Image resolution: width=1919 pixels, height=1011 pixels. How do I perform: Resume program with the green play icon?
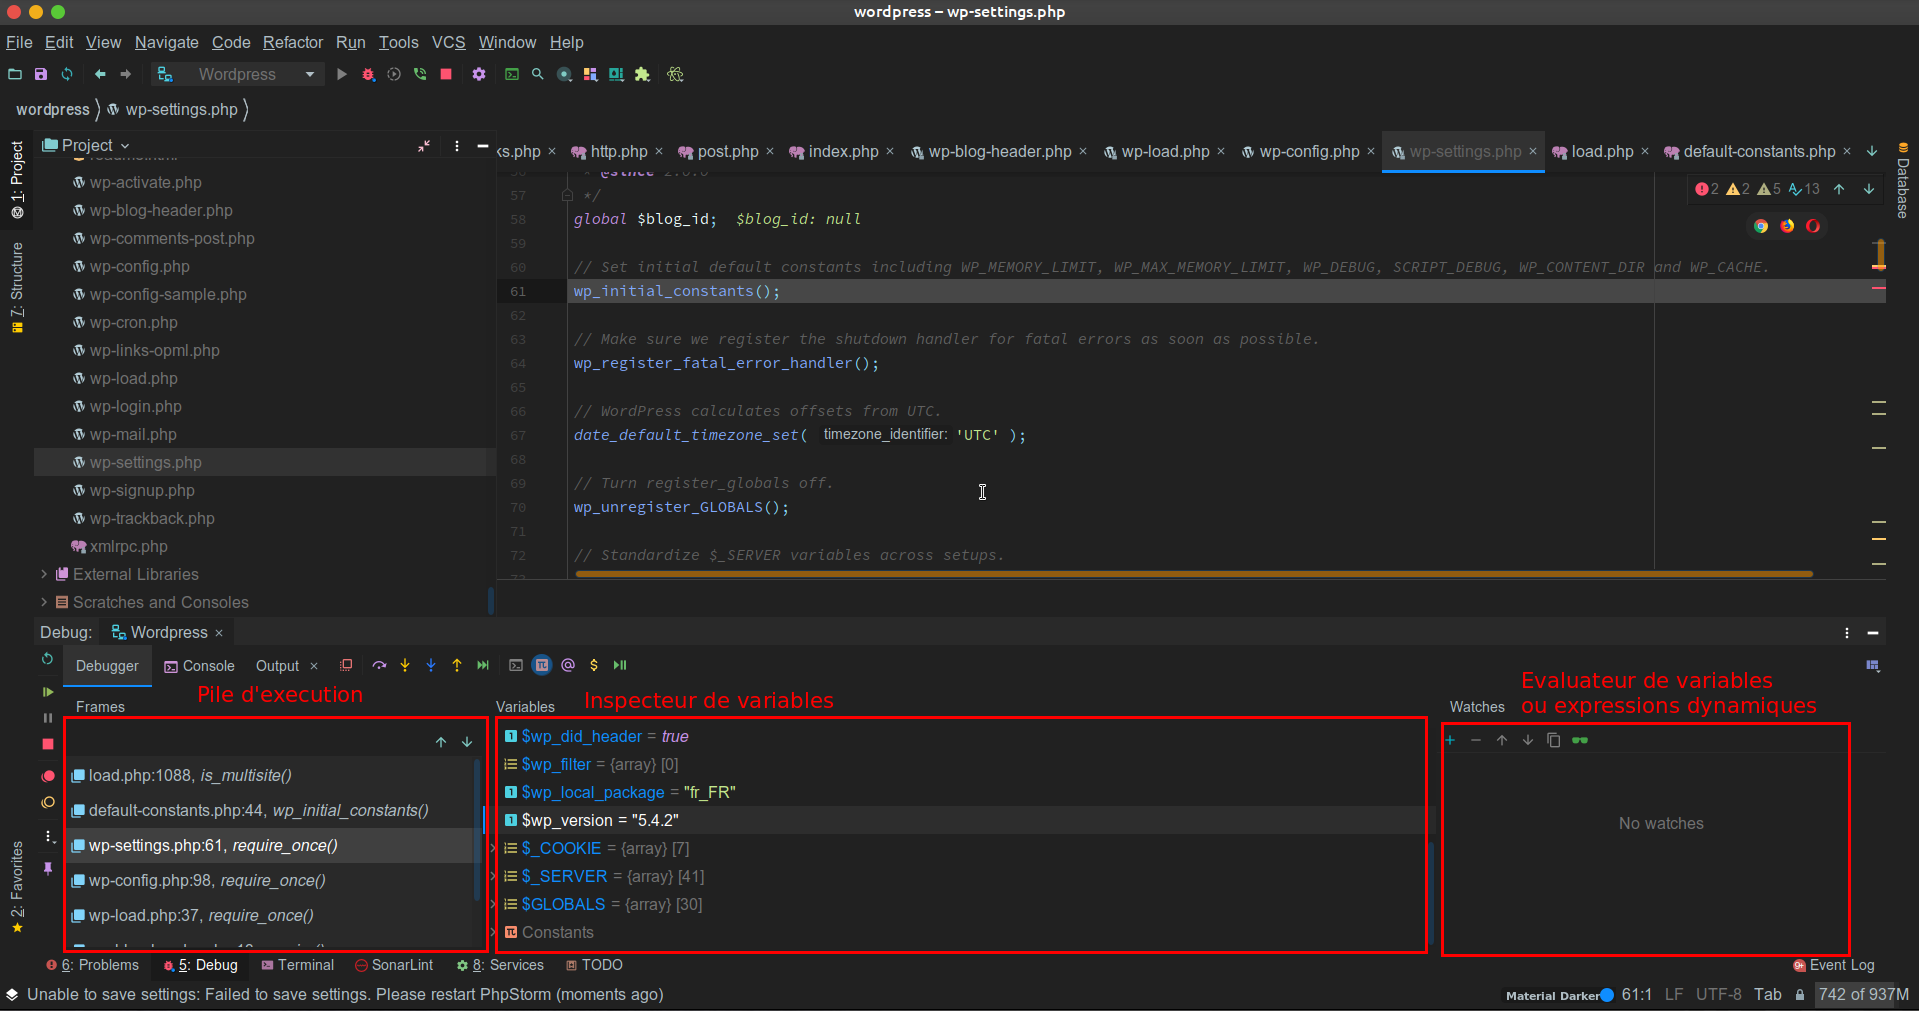coord(47,691)
